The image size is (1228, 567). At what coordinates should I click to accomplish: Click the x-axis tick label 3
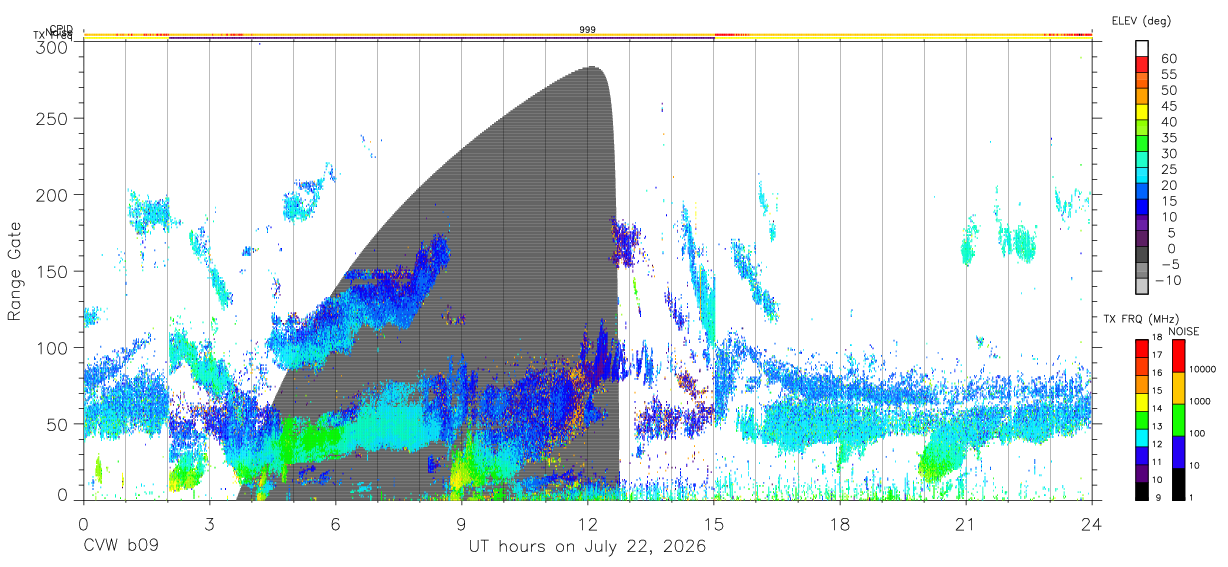coord(209,523)
